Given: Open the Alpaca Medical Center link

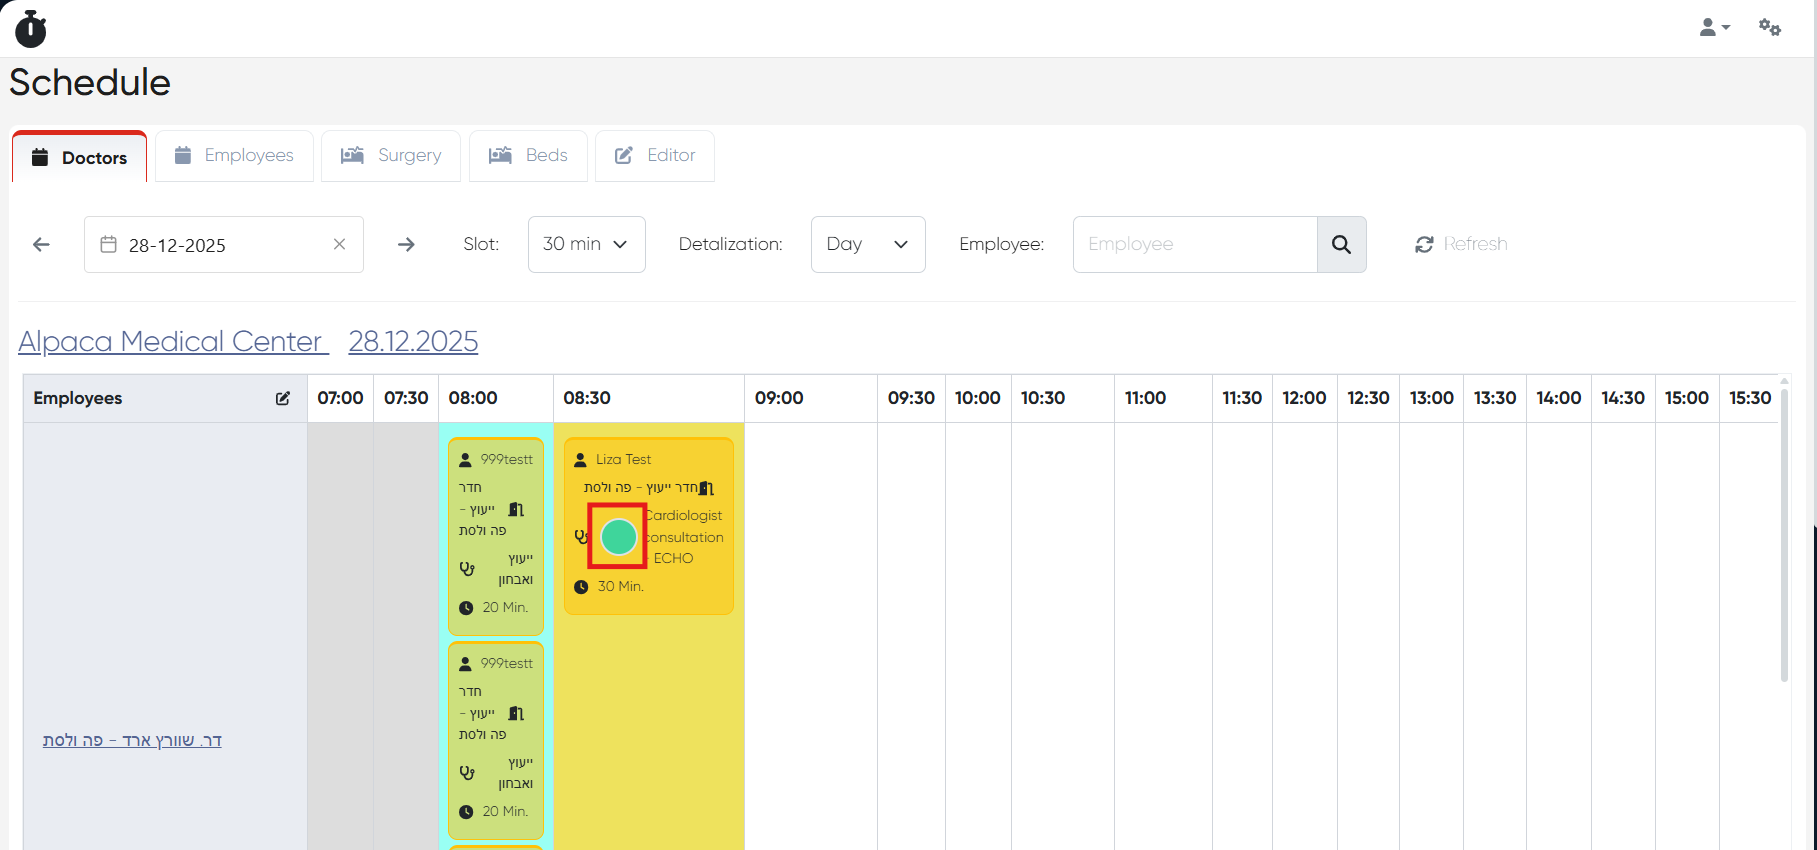Looking at the screenshot, I should (172, 342).
